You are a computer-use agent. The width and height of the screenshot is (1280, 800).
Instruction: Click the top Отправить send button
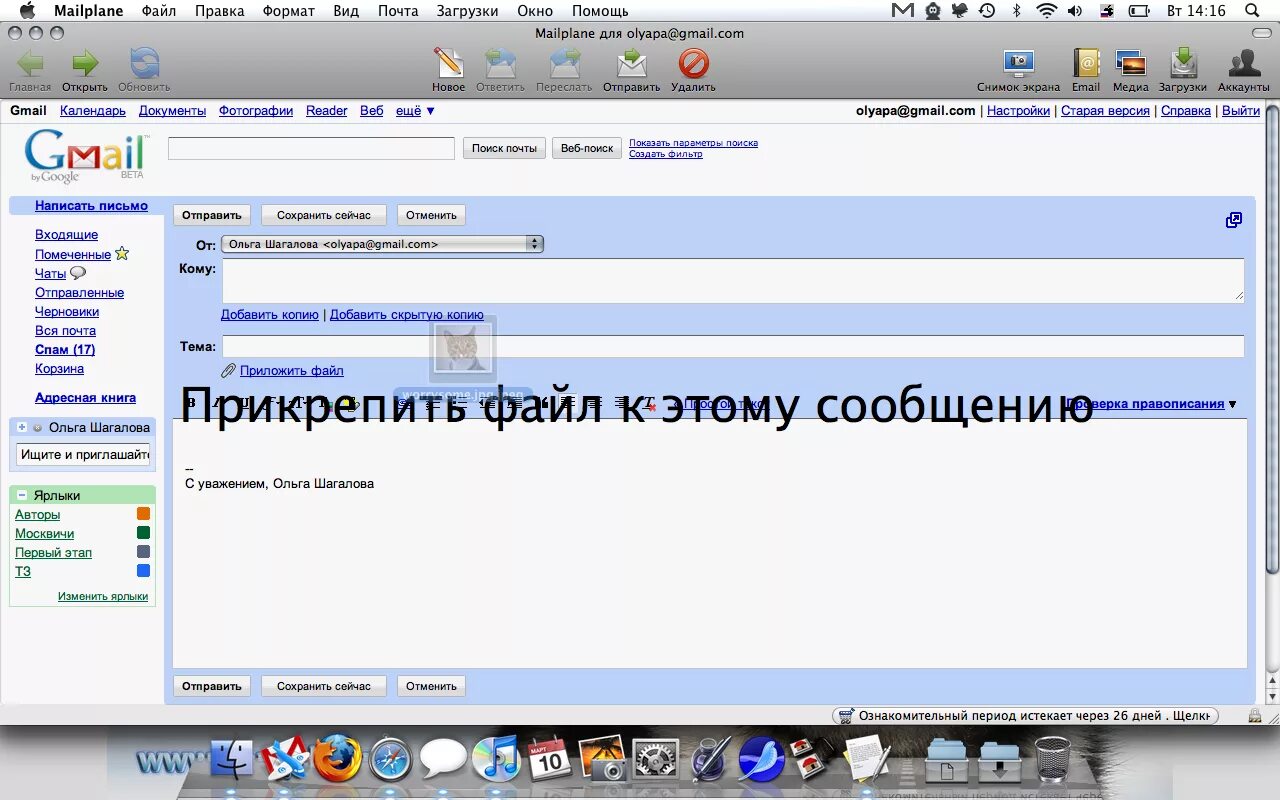212,215
